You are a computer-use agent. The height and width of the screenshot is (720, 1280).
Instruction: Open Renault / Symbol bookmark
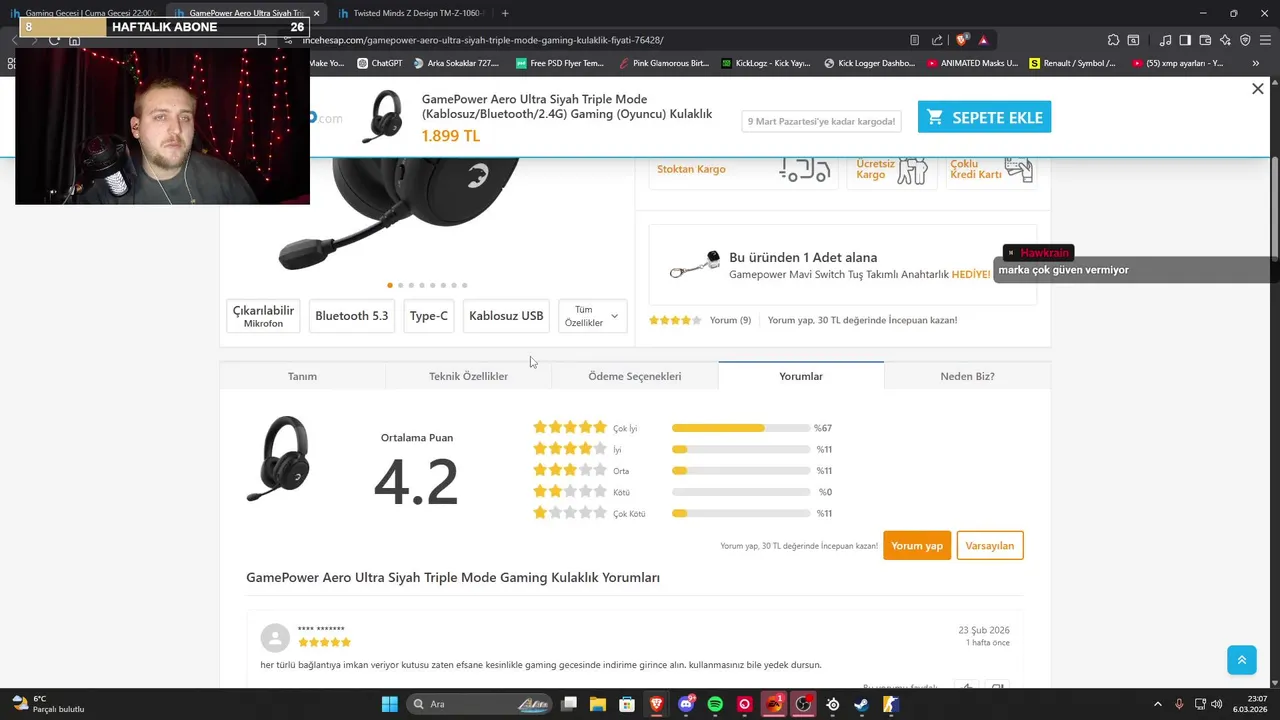click(1072, 63)
